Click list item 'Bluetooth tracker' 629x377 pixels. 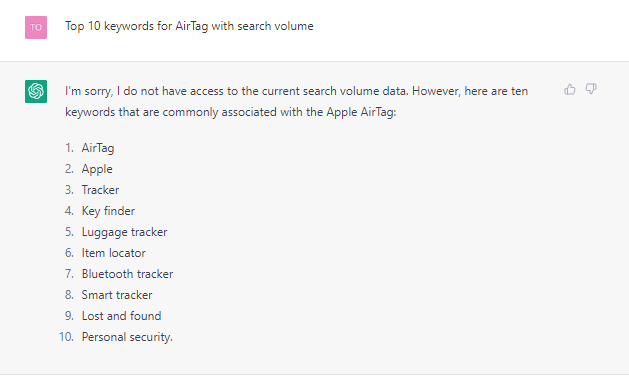coord(128,274)
